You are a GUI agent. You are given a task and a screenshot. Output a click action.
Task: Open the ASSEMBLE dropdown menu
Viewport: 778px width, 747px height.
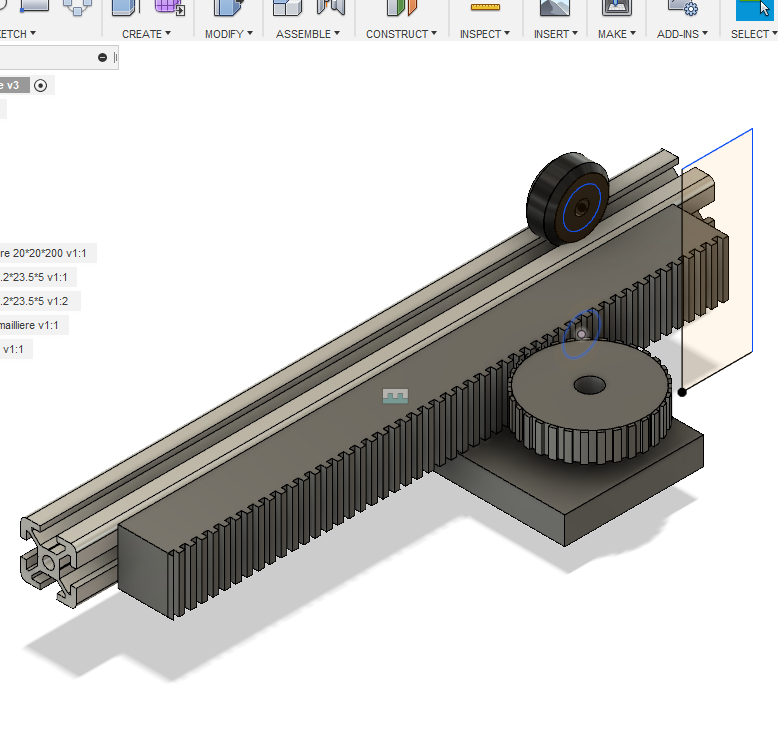coord(308,34)
